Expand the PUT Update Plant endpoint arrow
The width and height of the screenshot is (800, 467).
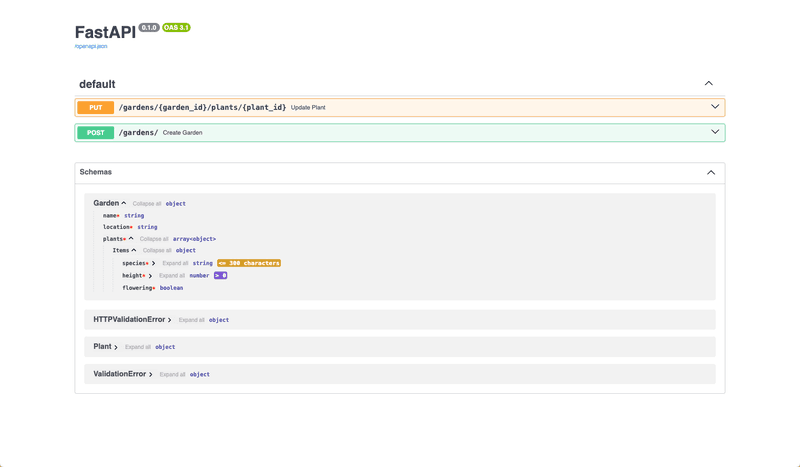(715, 107)
